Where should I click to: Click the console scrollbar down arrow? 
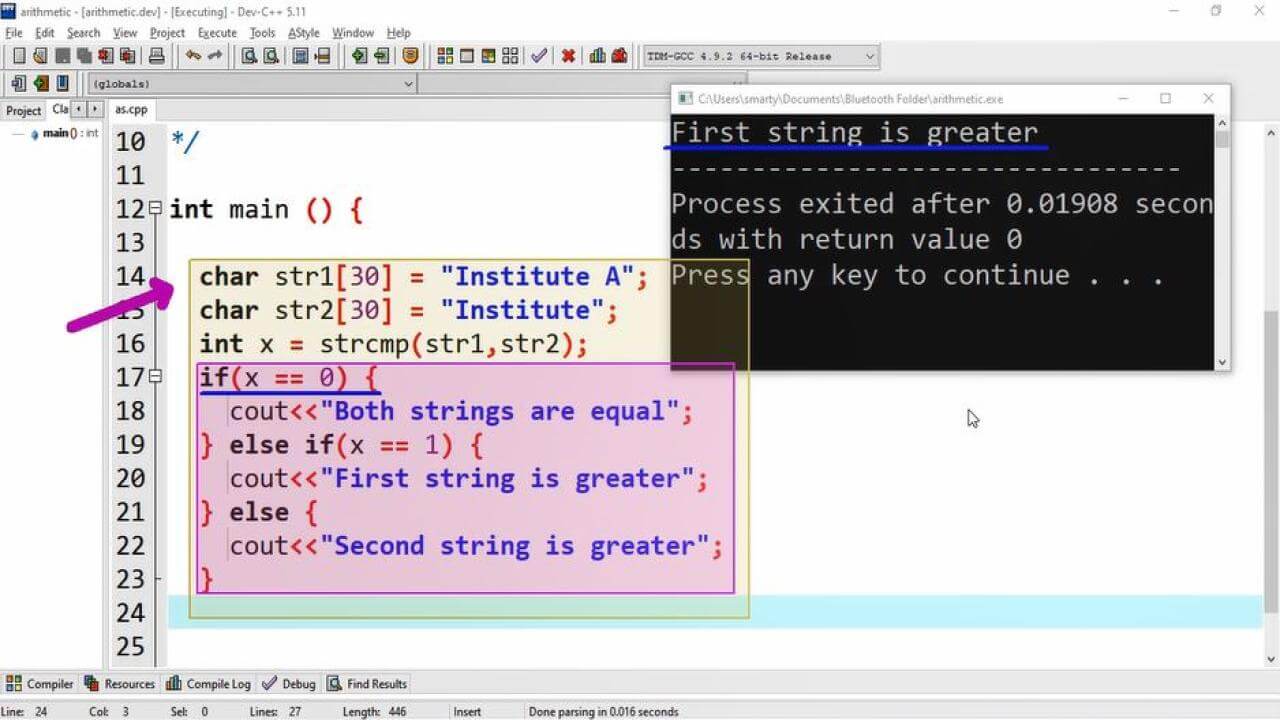pyautogui.click(x=1222, y=363)
